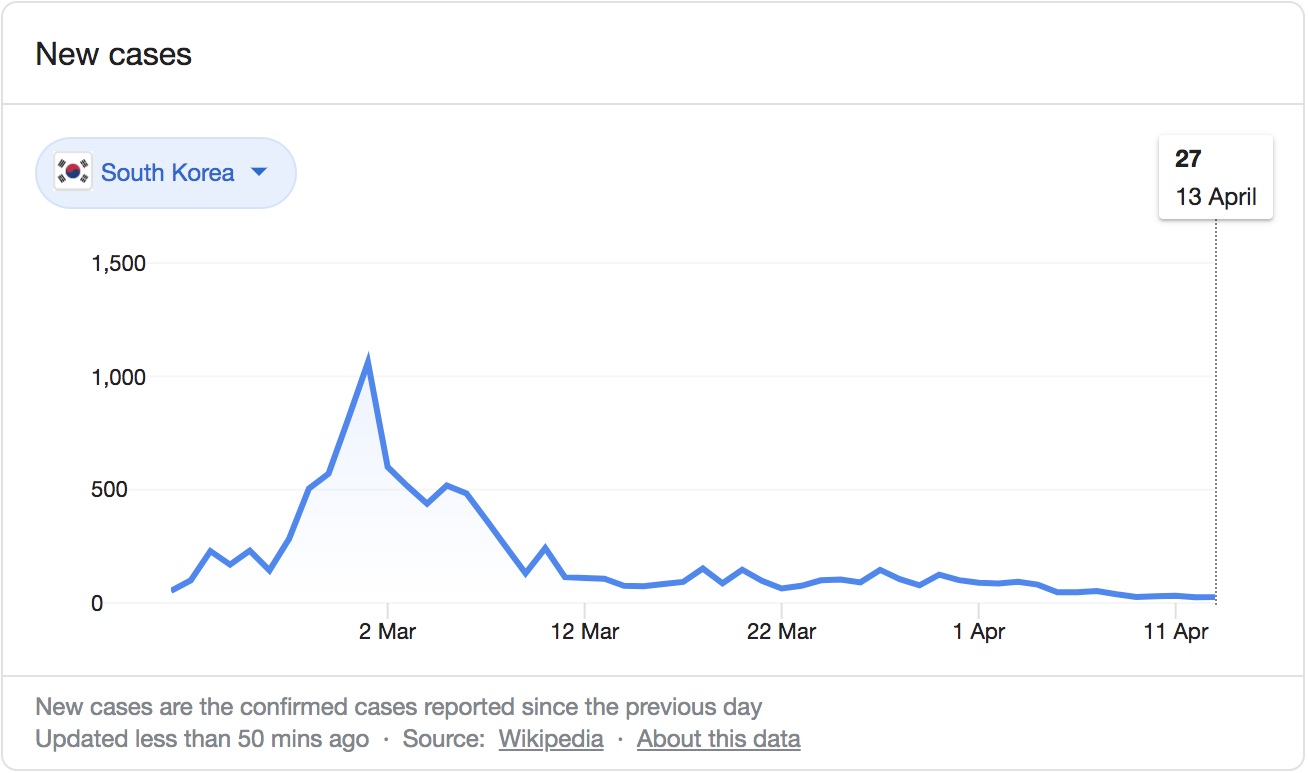Click the South Korea flag icon
The image size is (1309, 773).
pyautogui.click(x=73, y=172)
